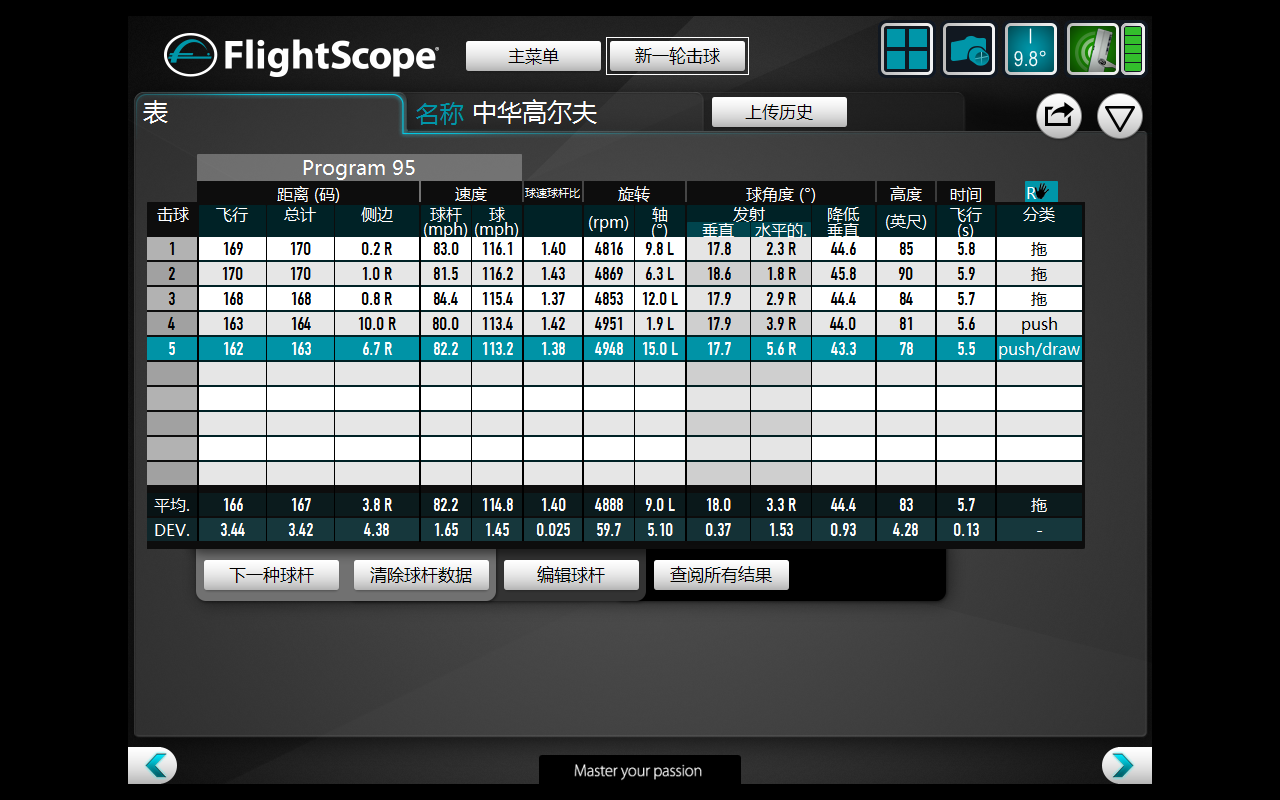Click the 下一种球杆 next club button
Screen dimensions: 1280x800
(x=271, y=575)
